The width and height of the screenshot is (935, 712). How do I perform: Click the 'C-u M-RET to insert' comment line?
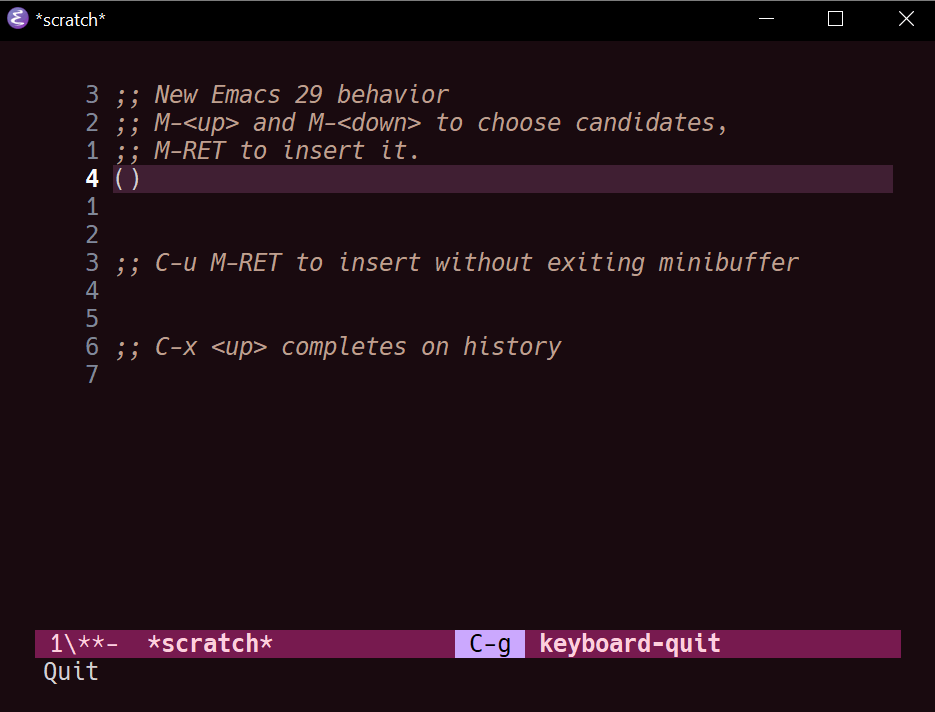click(457, 263)
